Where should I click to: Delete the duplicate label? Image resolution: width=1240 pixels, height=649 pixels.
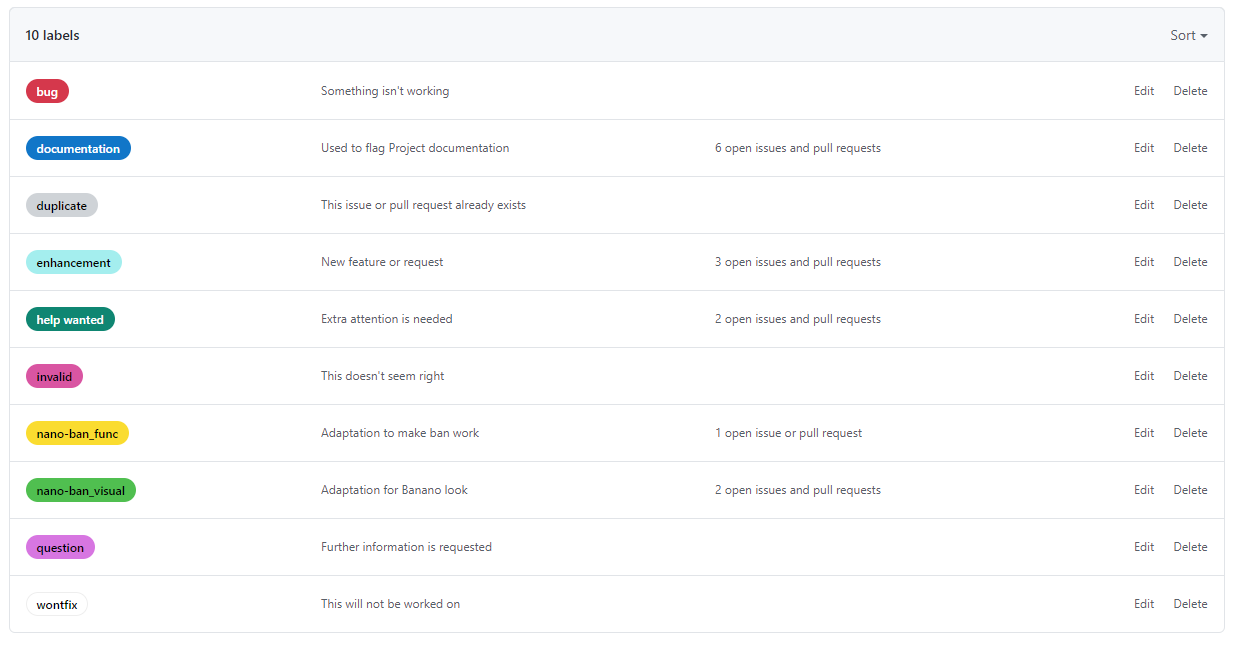tap(1190, 205)
